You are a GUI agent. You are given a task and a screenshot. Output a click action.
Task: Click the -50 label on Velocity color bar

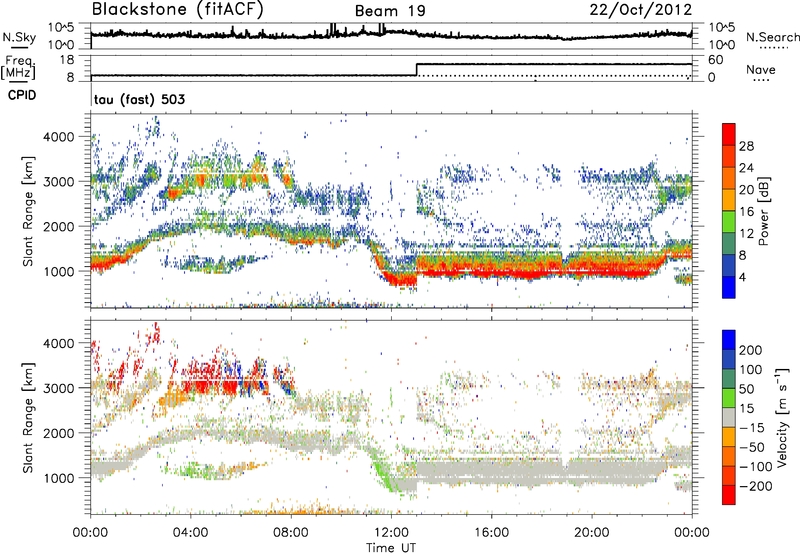tap(752, 447)
